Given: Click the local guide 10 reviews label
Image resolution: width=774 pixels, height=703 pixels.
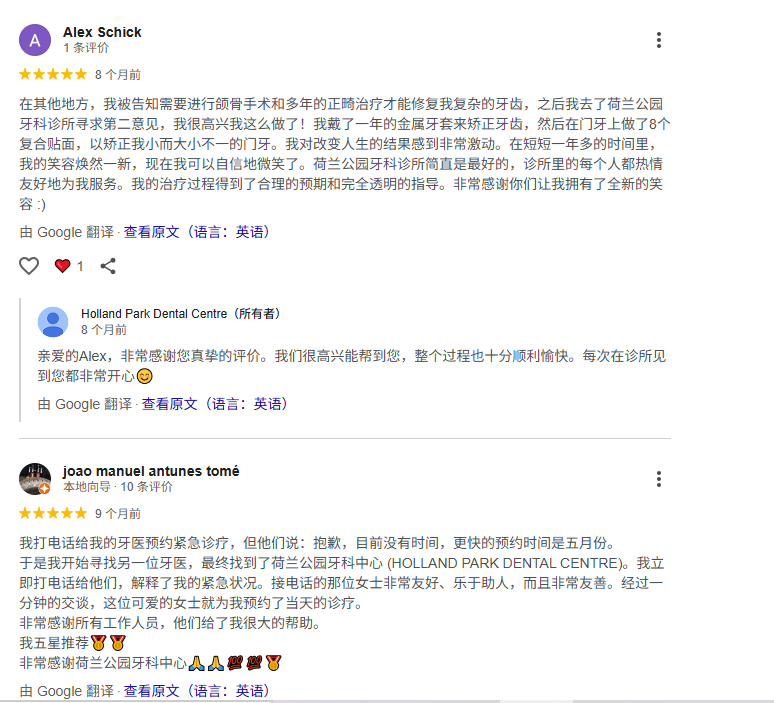Looking at the screenshot, I should (118, 487).
